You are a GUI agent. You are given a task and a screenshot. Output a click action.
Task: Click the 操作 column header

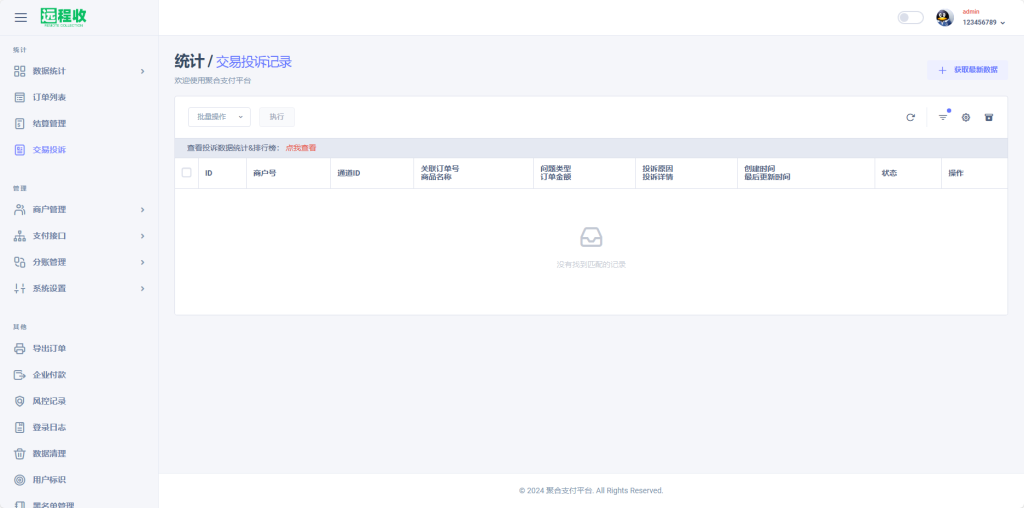pyautogui.click(x=956, y=173)
